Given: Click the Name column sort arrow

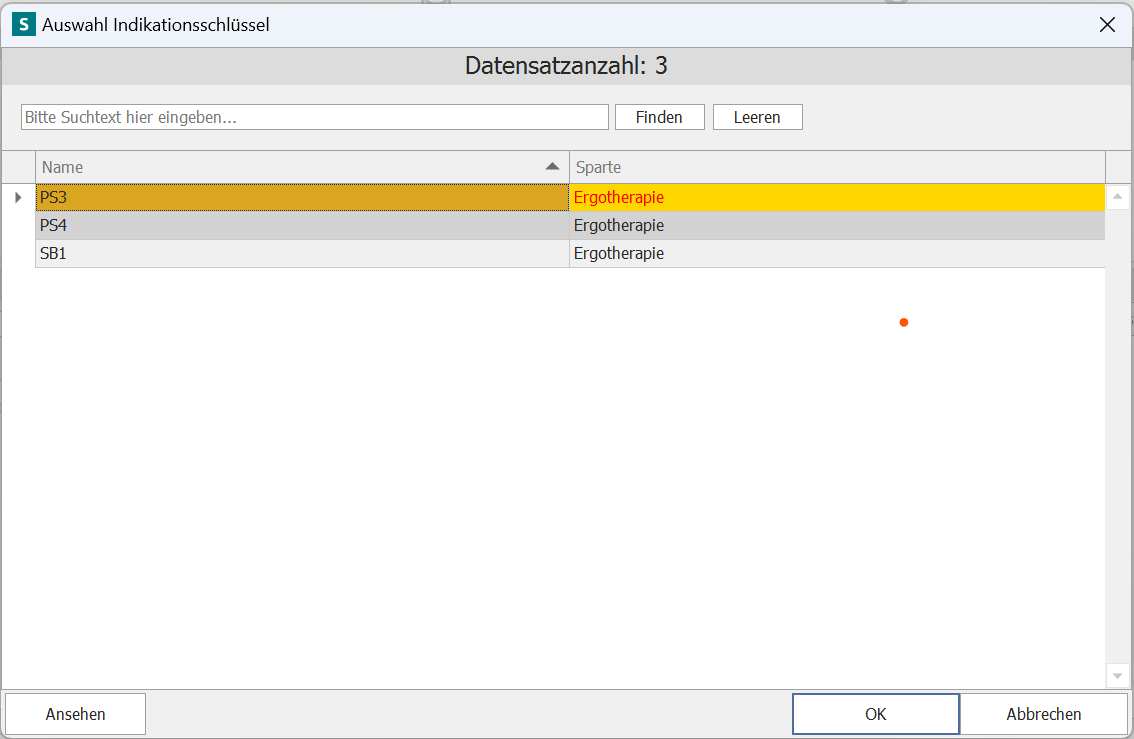Looking at the screenshot, I should click(x=553, y=166).
